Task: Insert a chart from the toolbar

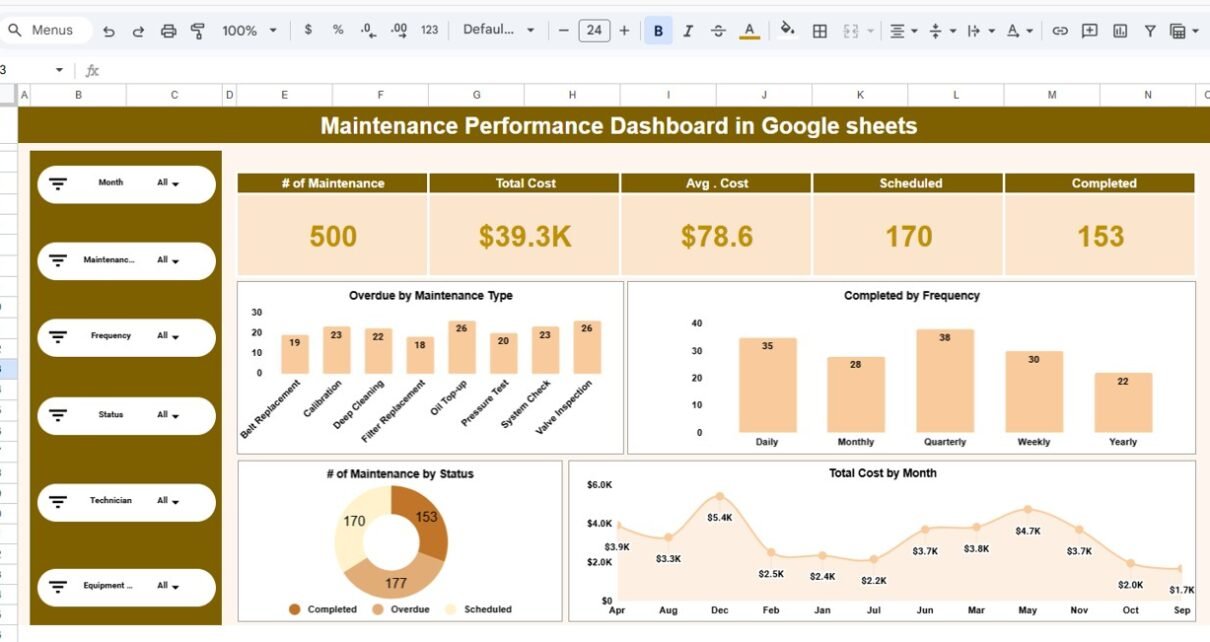Action: (1120, 31)
